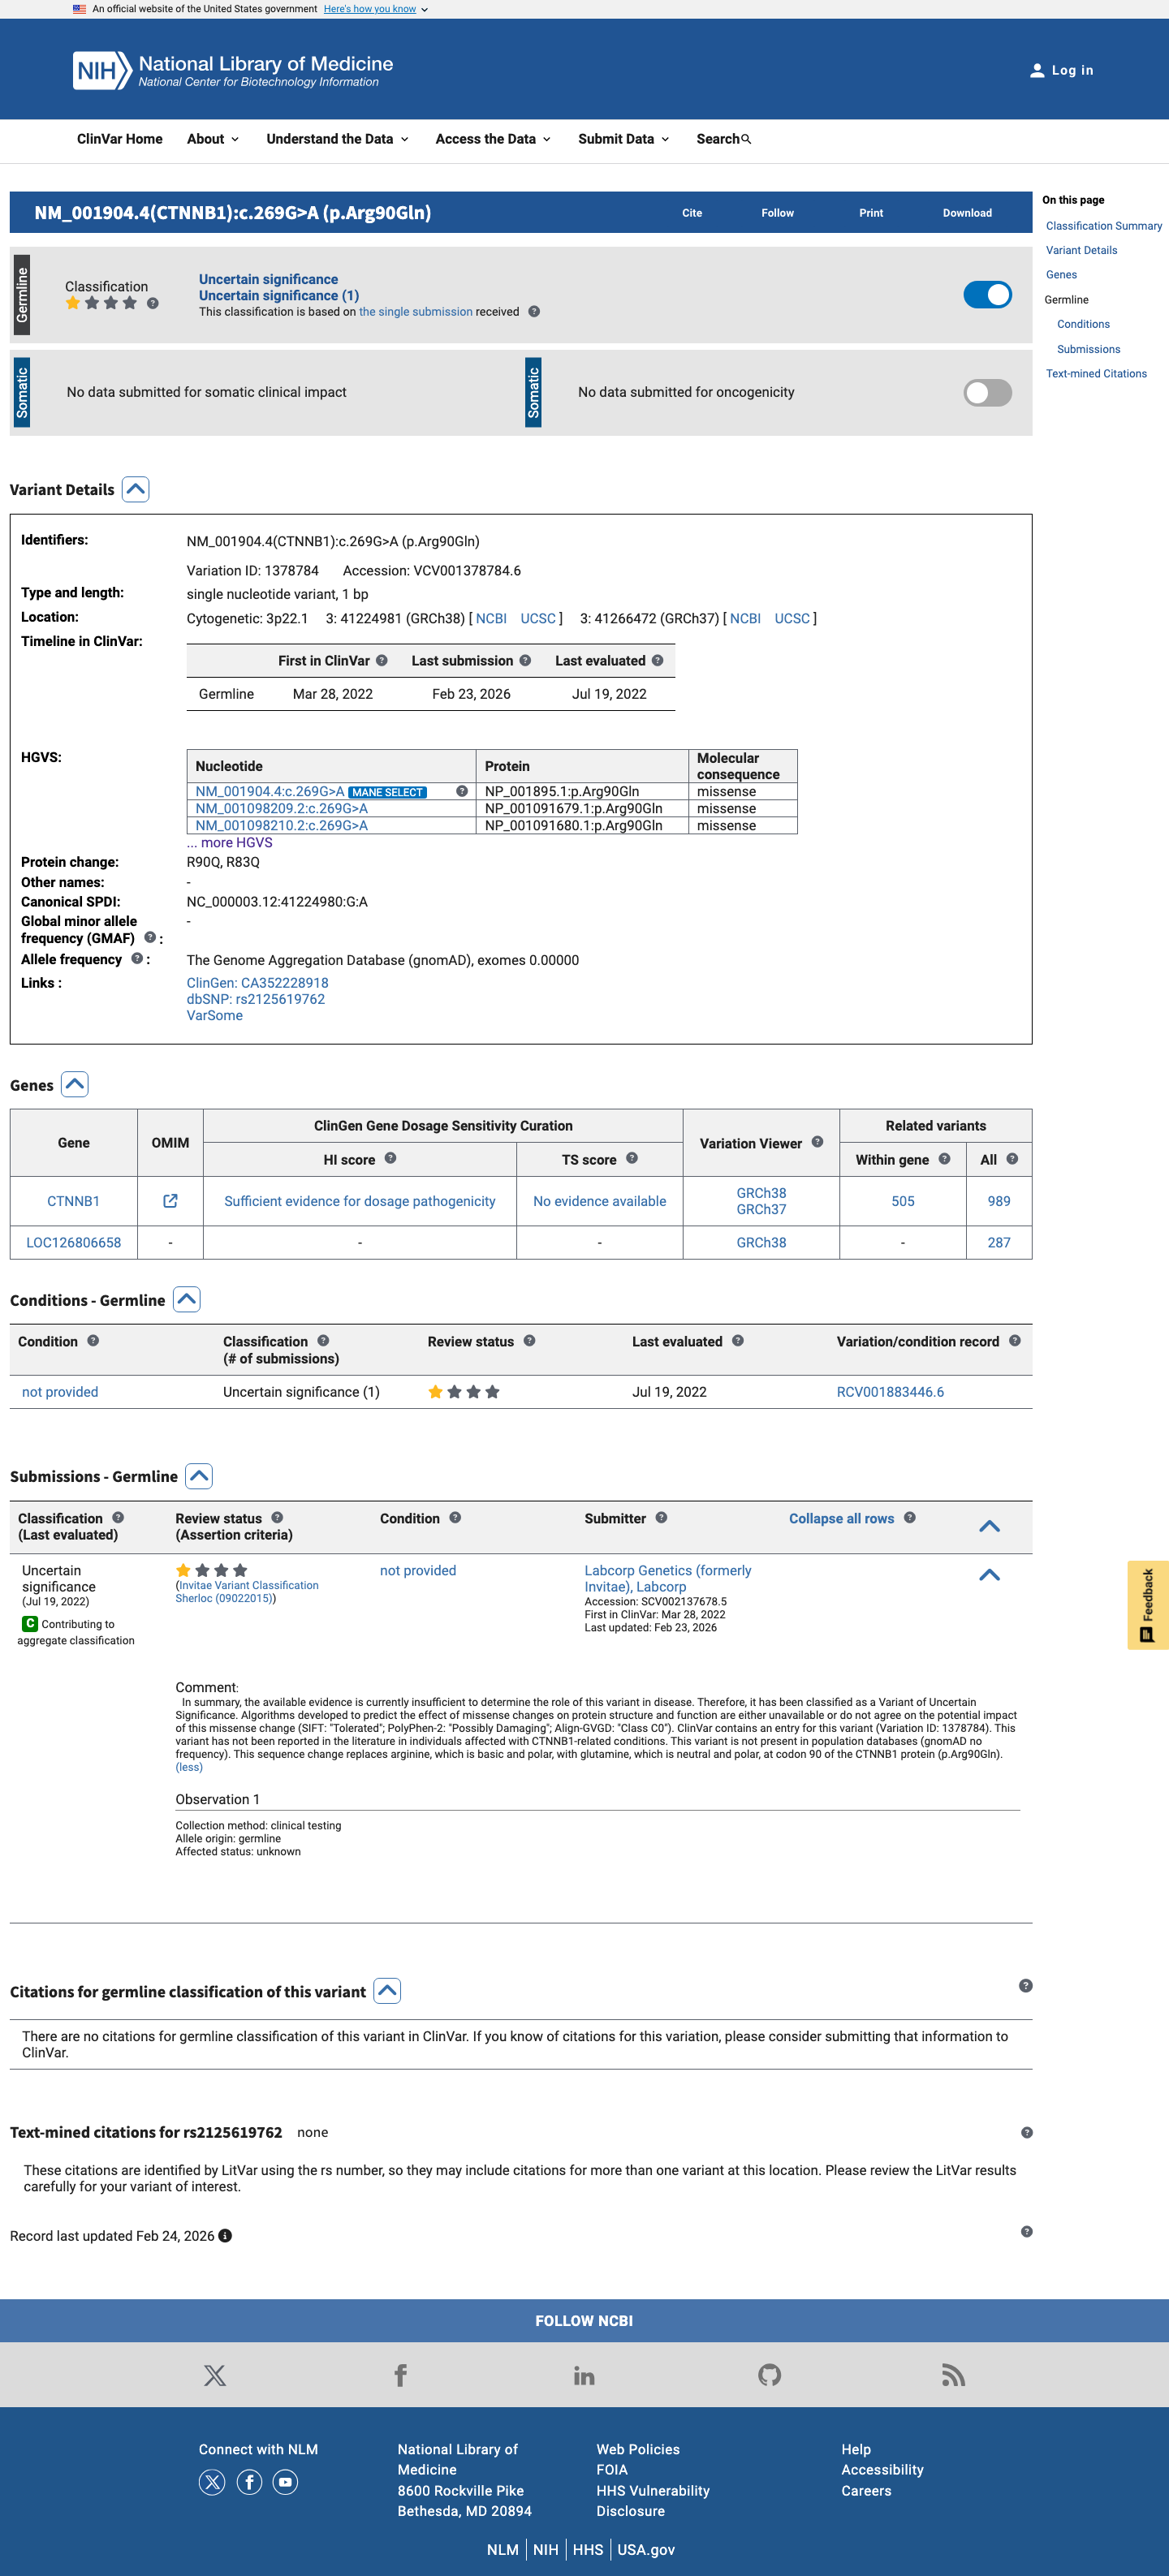The image size is (1169, 2576).
Task: Click help icon next to GMAF label
Action: click(x=150, y=937)
